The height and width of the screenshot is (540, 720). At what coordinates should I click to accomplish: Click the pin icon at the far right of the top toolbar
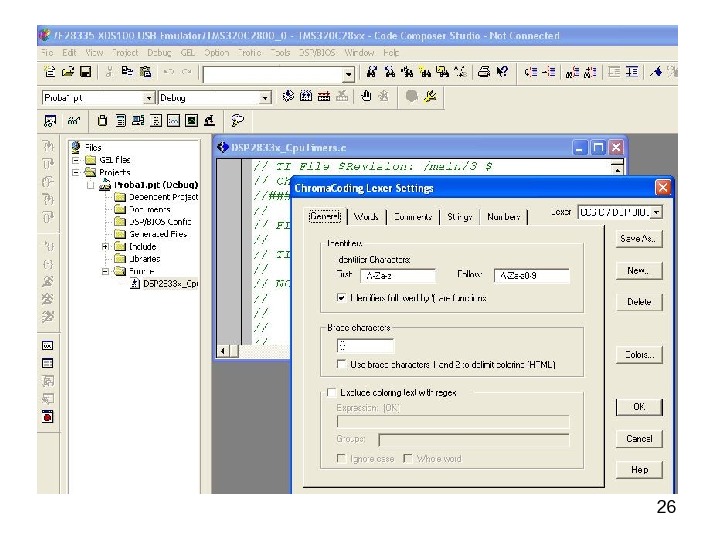click(x=656, y=72)
